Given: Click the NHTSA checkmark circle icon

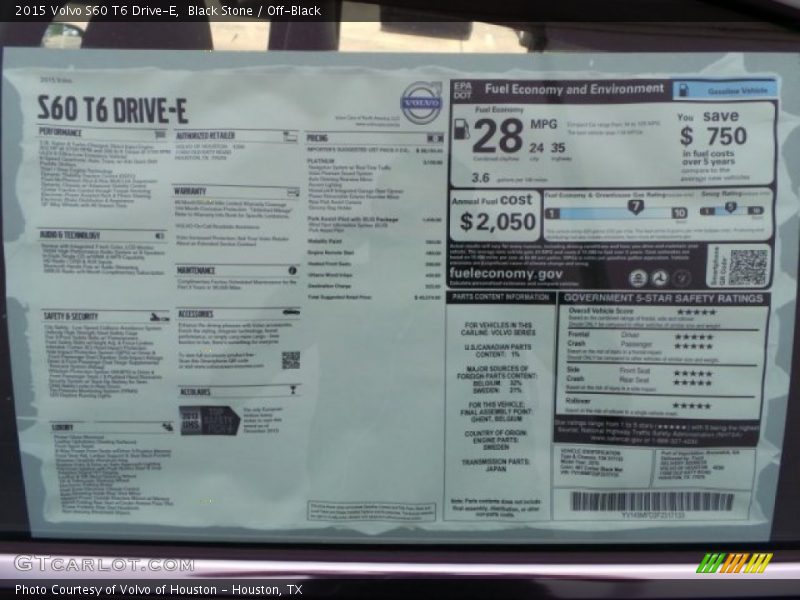Looking at the screenshot, I should tap(683, 277).
